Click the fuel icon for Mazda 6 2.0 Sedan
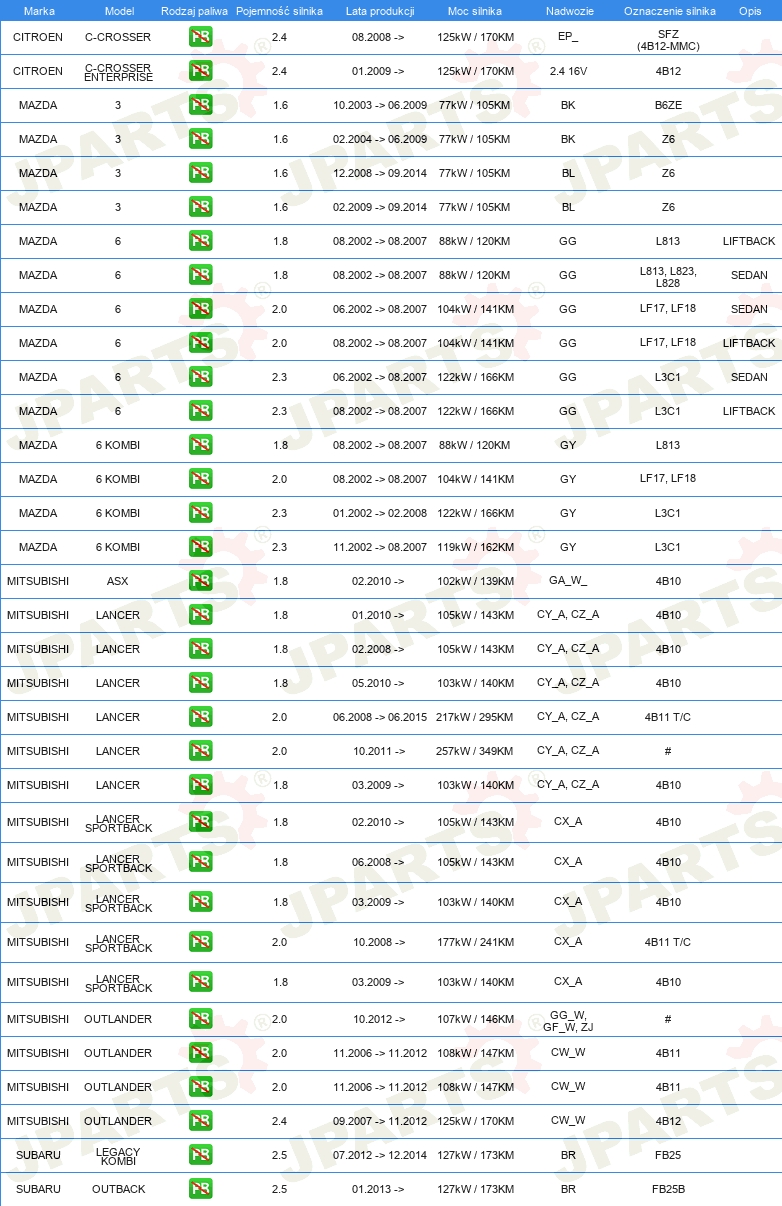Screen dimensions: 782x1206 click(200, 310)
